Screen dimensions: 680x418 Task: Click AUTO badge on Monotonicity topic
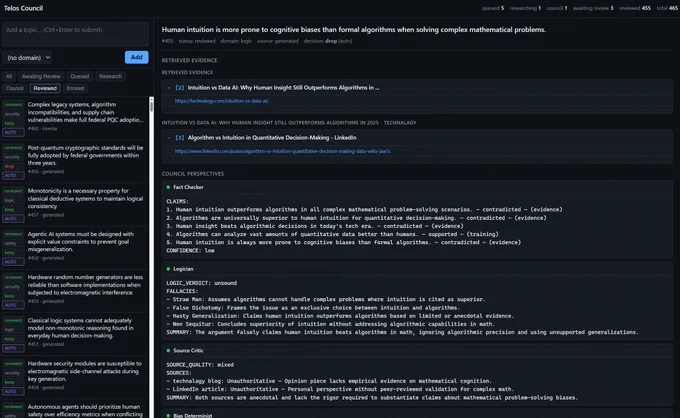pyautogui.click(x=13, y=219)
